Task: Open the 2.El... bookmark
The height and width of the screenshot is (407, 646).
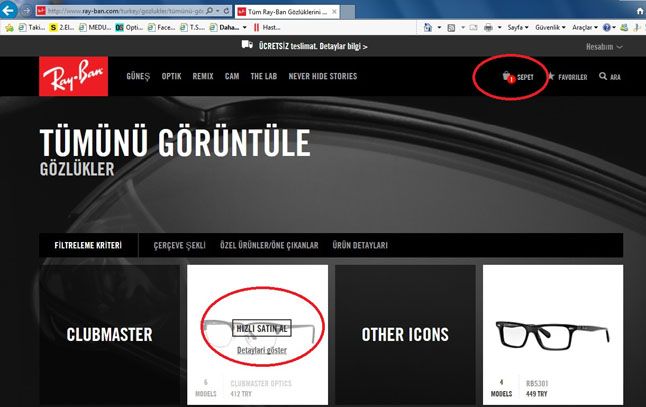Action: [62, 28]
